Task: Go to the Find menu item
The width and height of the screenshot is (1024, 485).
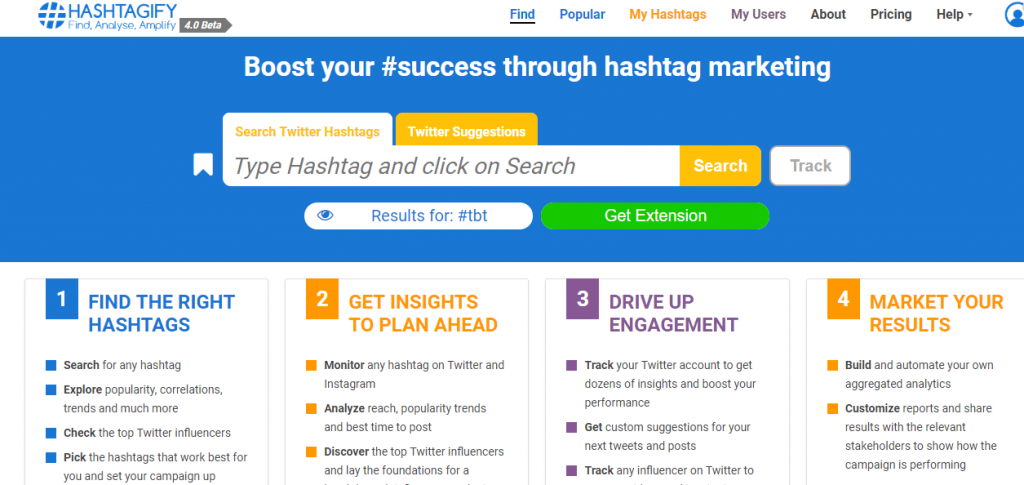Action: point(522,14)
